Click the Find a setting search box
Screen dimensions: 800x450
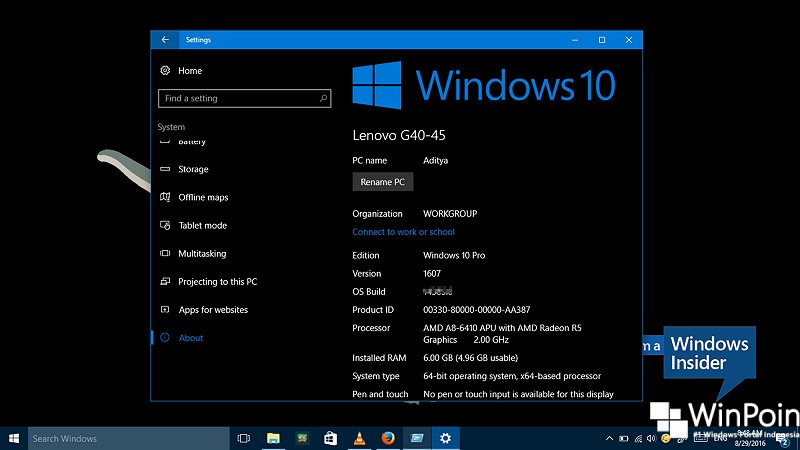(244, 98)
